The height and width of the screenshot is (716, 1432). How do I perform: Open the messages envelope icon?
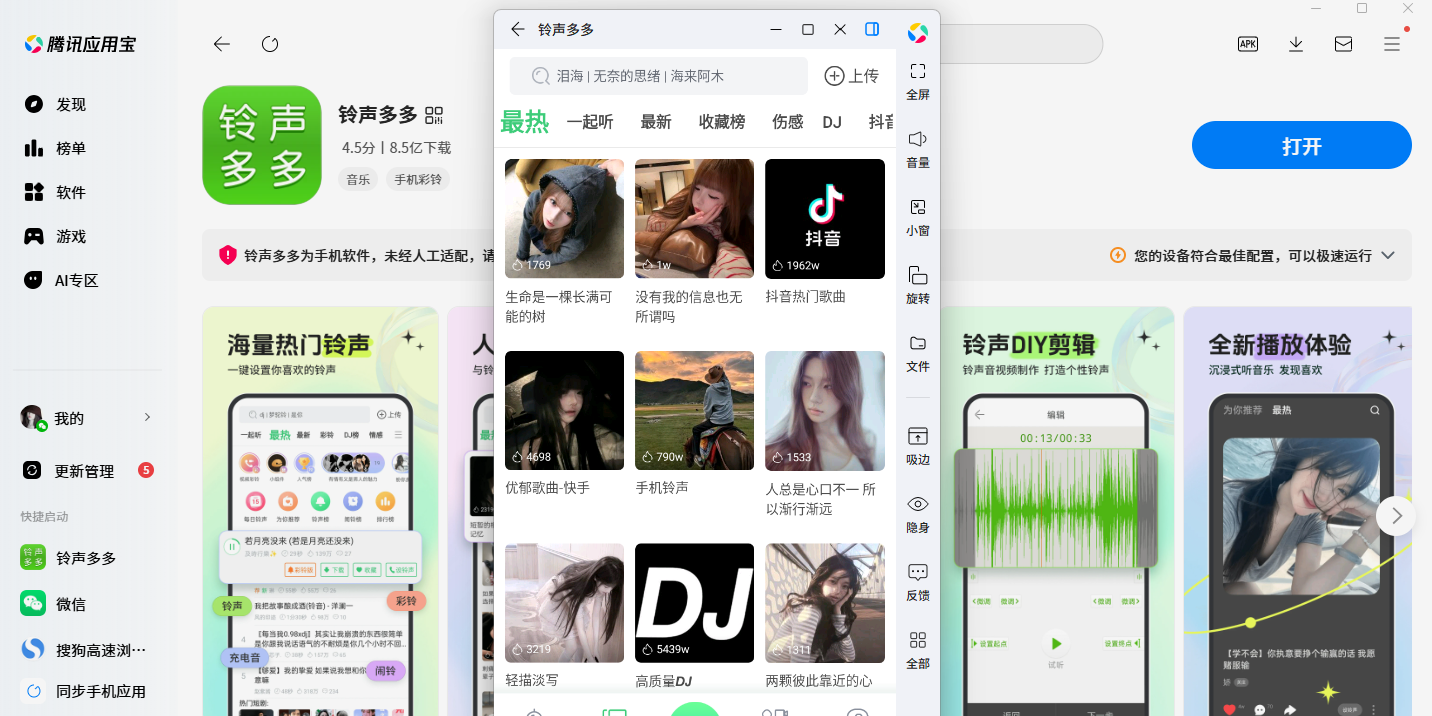coord(1344,44)
